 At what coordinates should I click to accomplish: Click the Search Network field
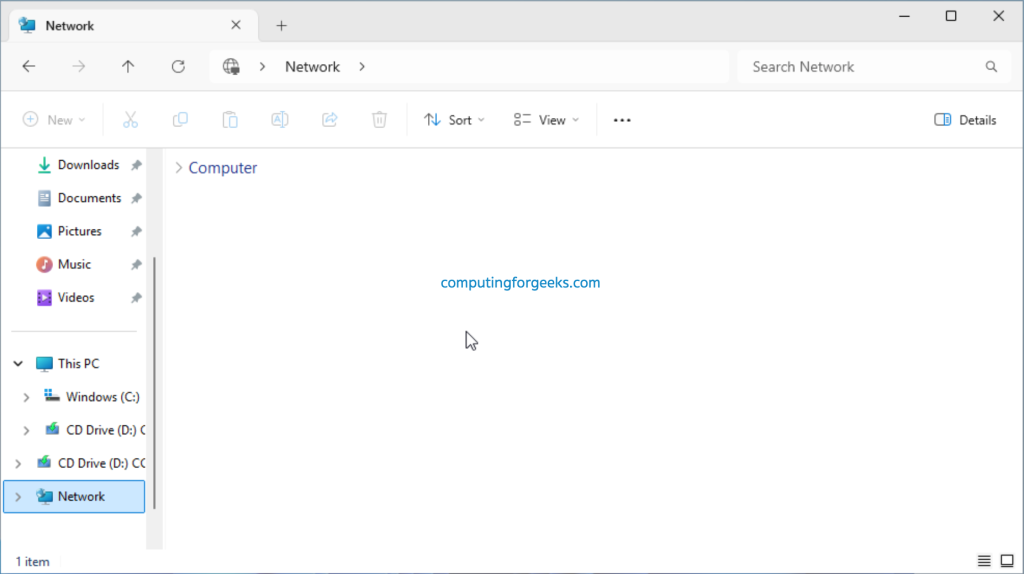875,67
